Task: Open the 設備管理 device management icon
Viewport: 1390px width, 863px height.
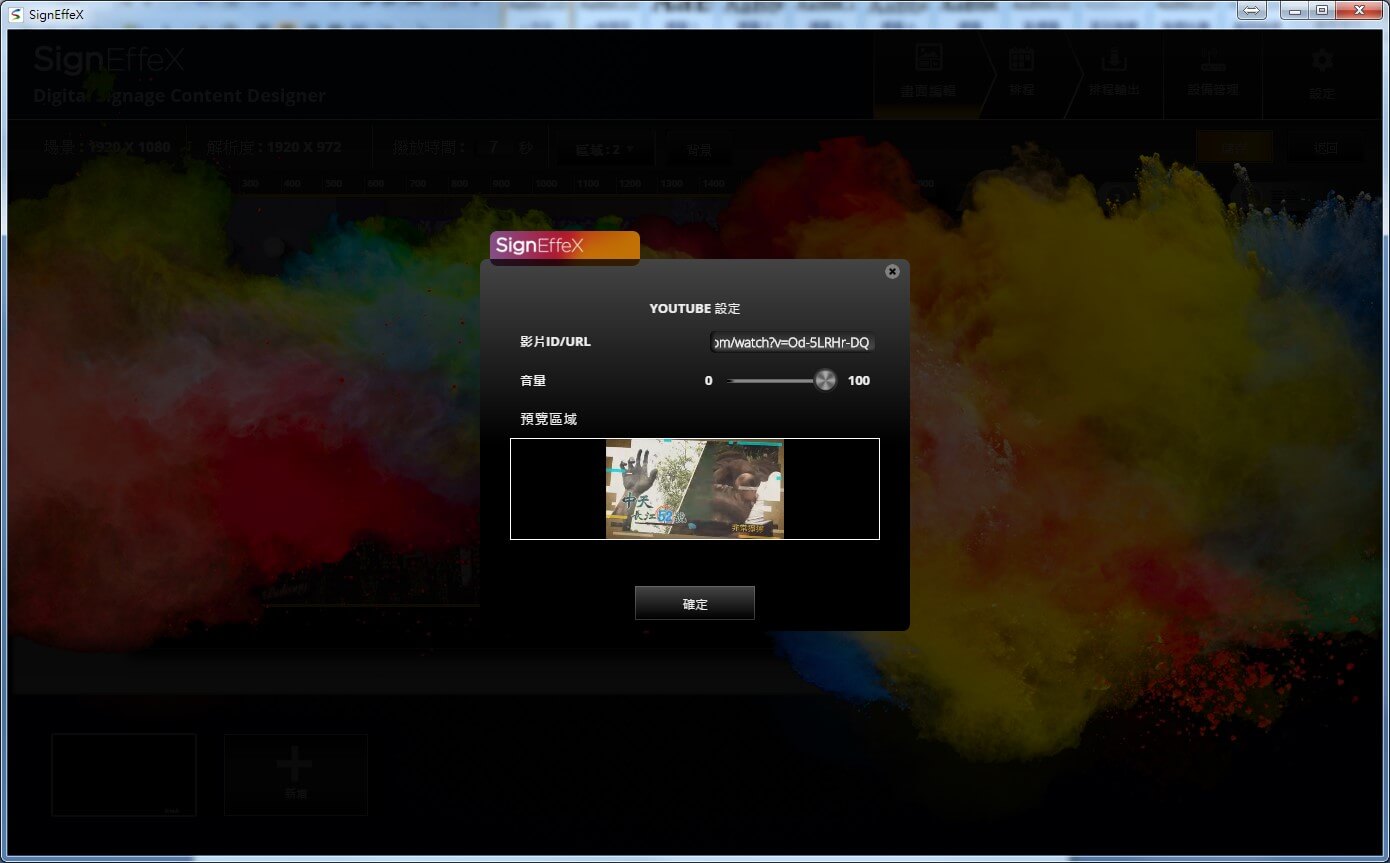Action: [x=1213, y=72]
